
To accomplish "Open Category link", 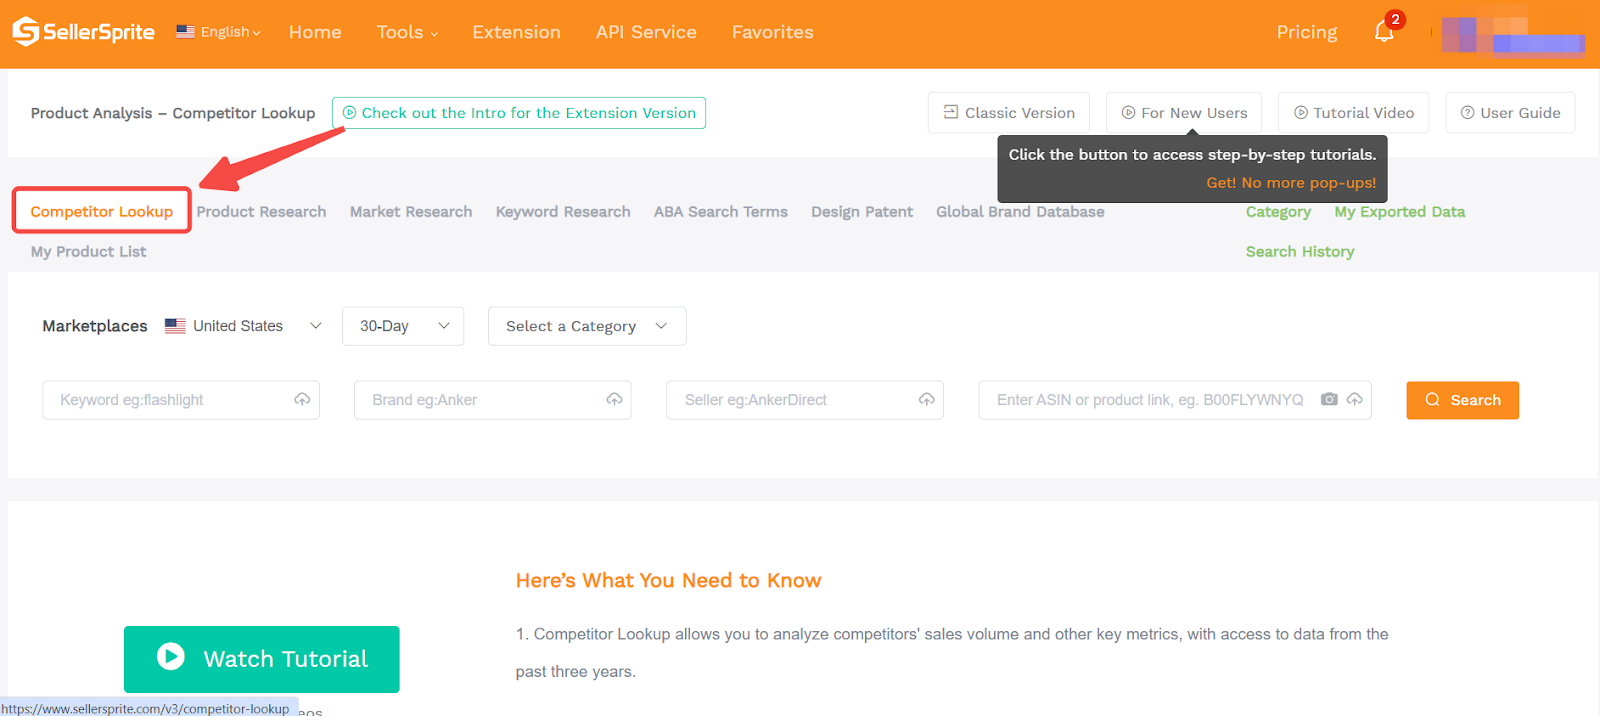I will pos(1278,212).
